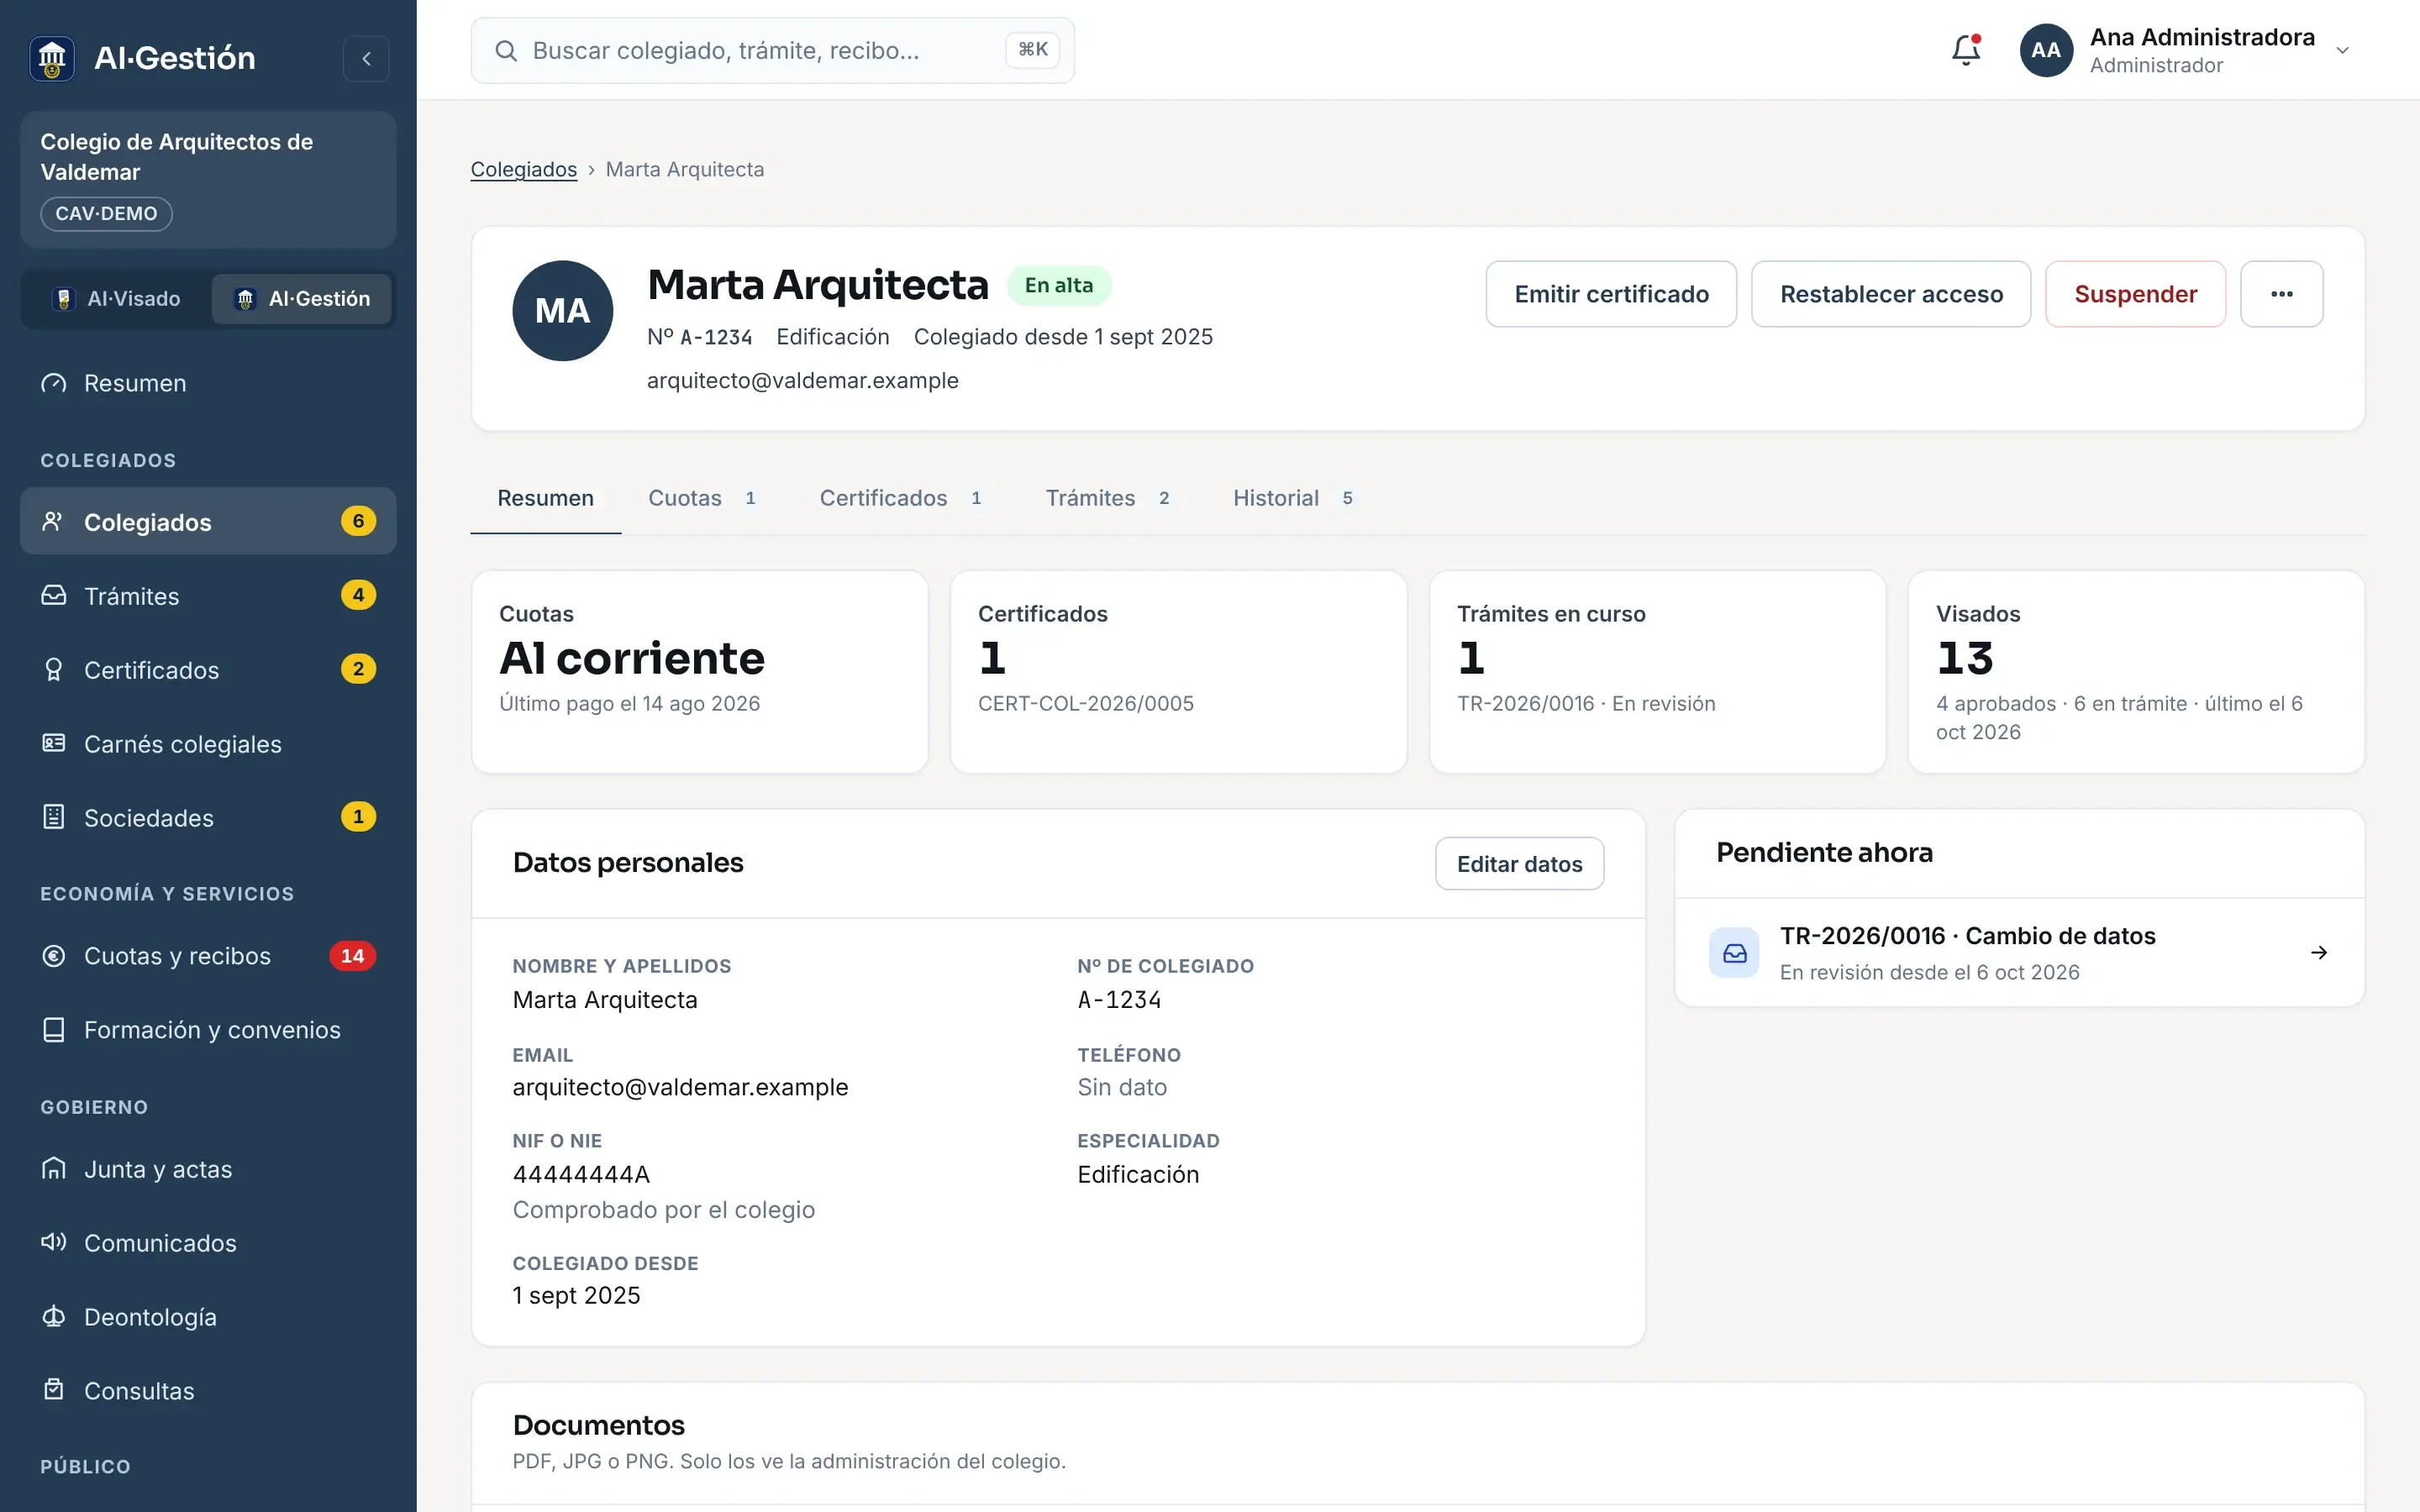The width and height of the screenshot is (2420, 1512).
Task: Follow the Colegiados breadcrumb link
Action: pyautogui.click(x=524, y=170)
